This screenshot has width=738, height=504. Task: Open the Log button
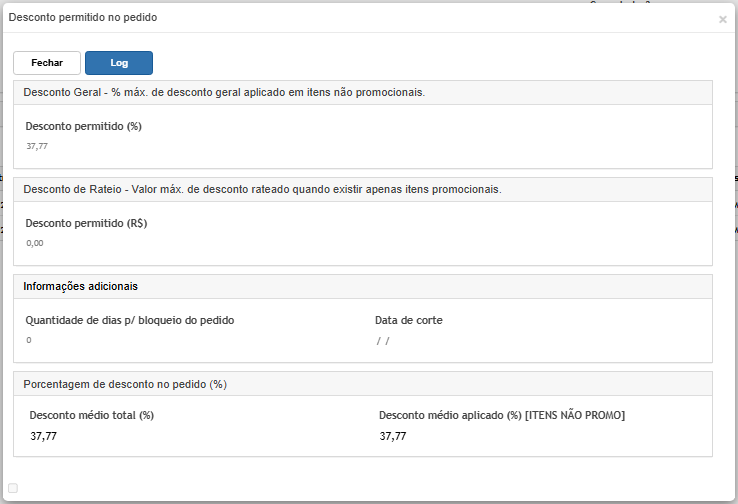point(119,63)
